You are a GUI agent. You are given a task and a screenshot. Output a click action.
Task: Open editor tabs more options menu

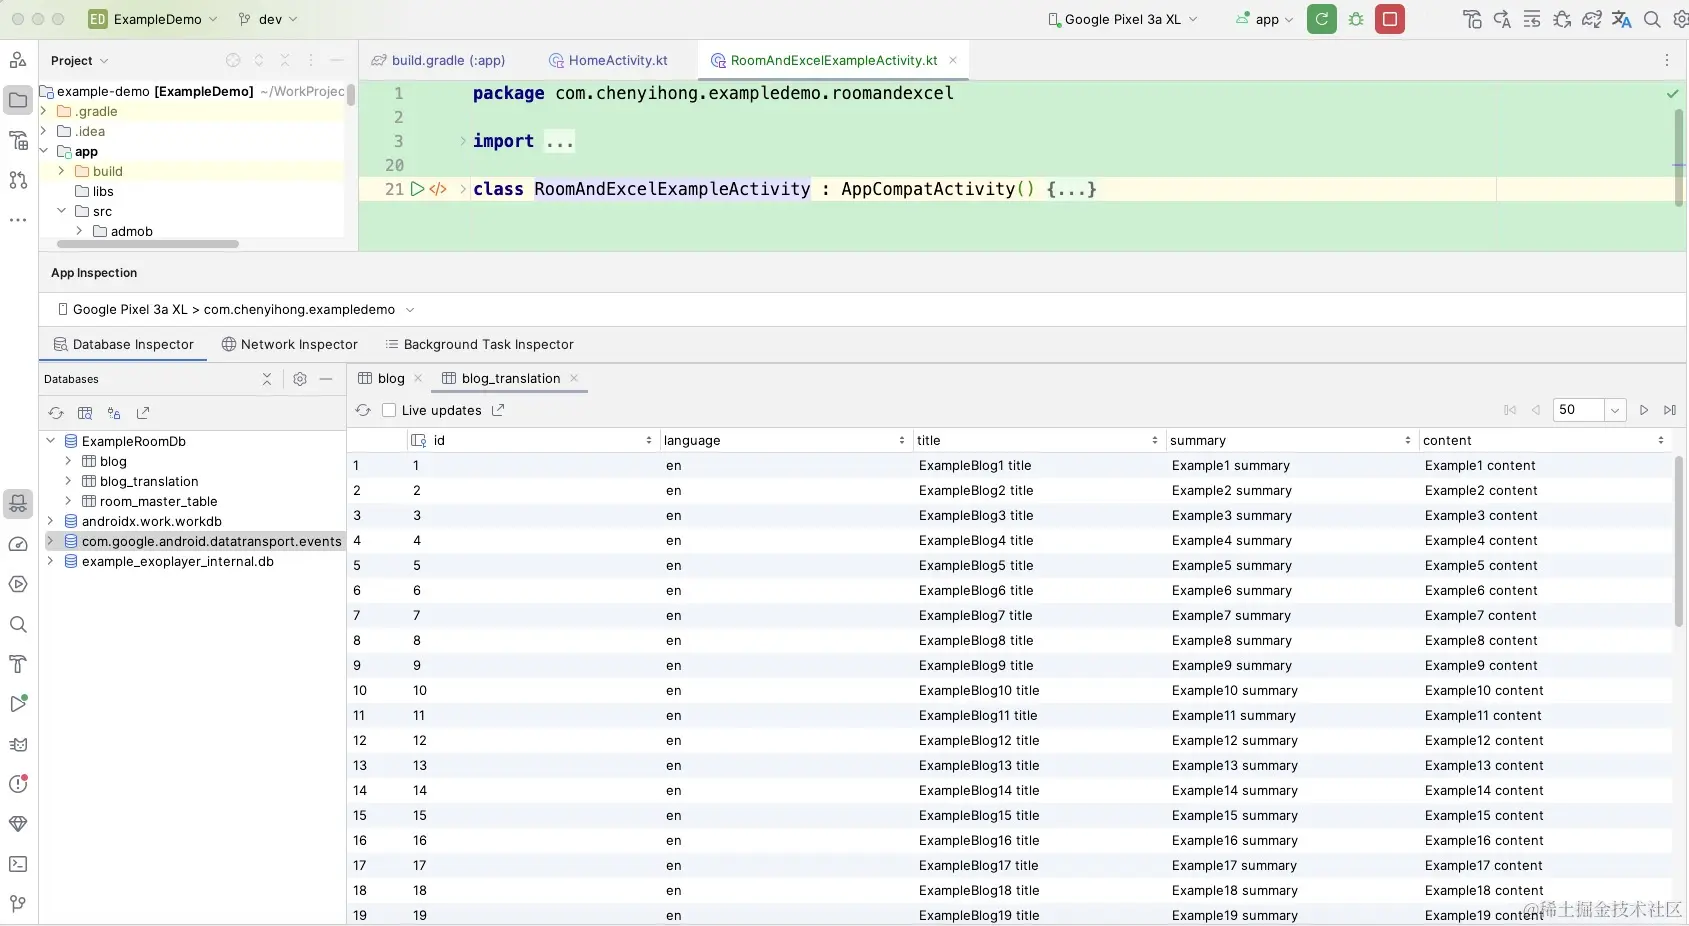(x=1667, y=60)
